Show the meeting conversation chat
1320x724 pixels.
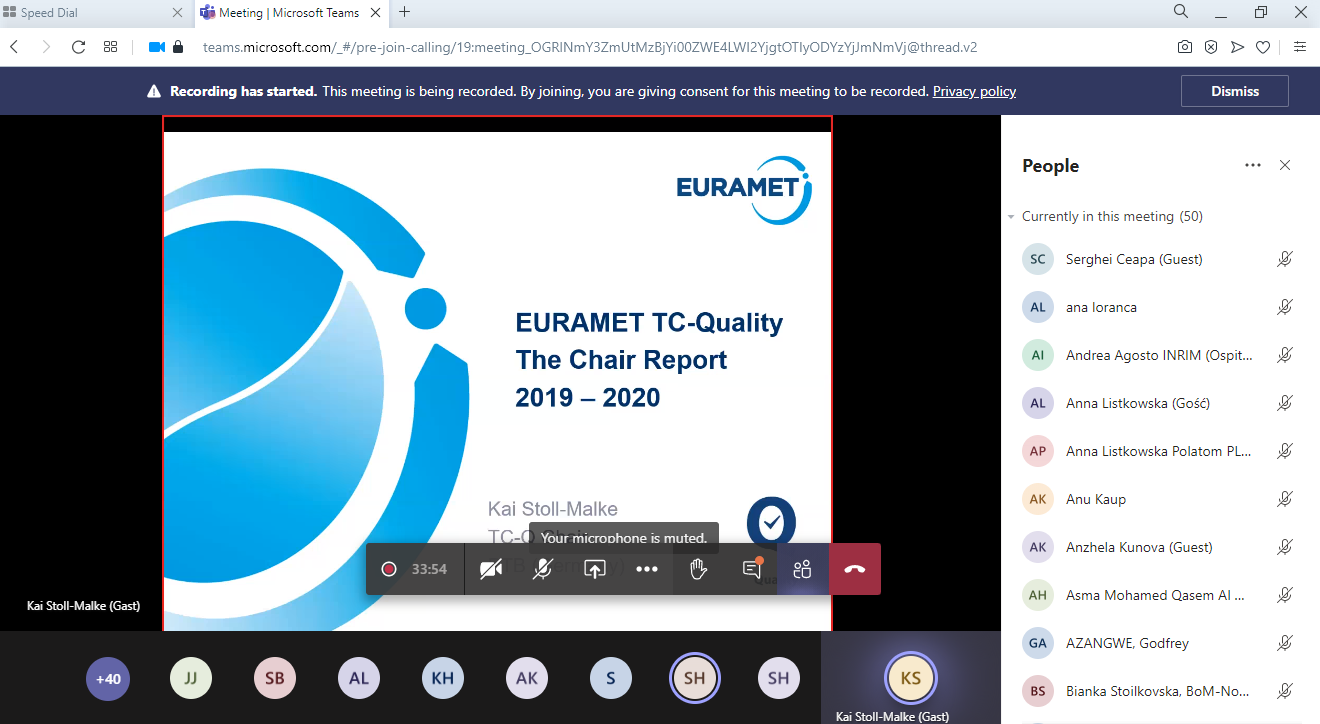[x=751, y=569]
